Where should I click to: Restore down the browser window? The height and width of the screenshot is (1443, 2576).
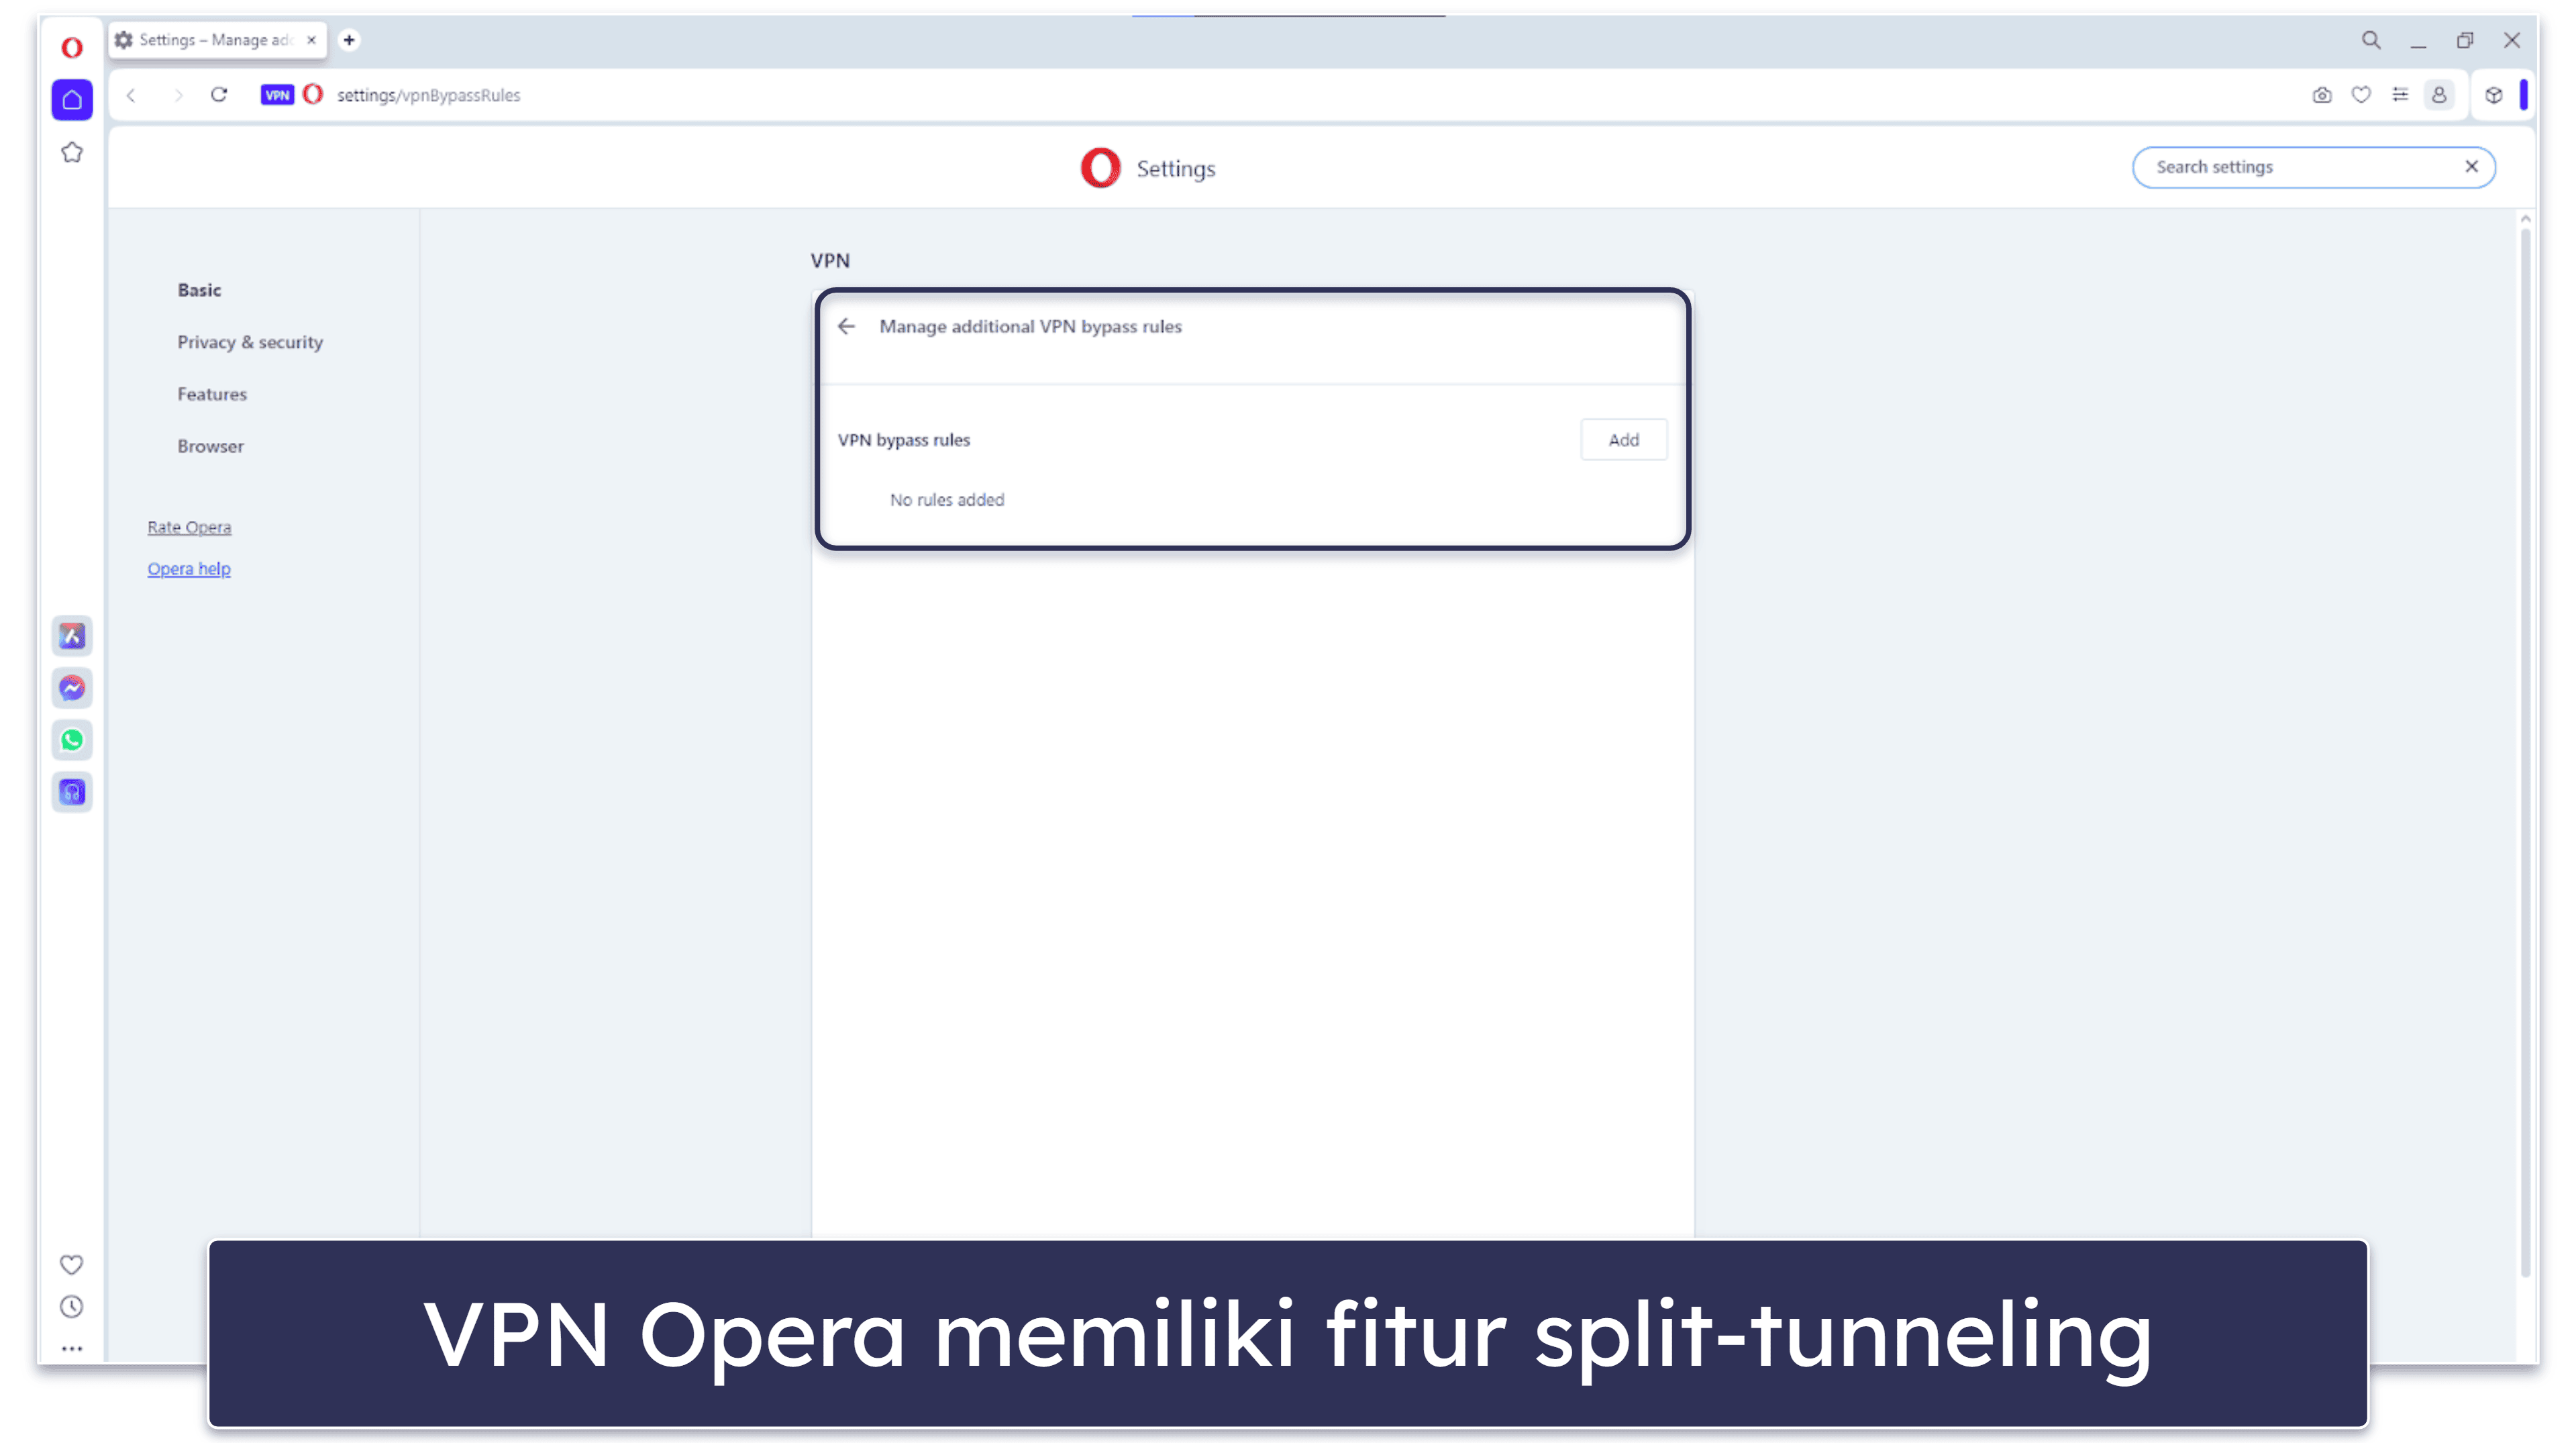click(x=2464, y=40)
